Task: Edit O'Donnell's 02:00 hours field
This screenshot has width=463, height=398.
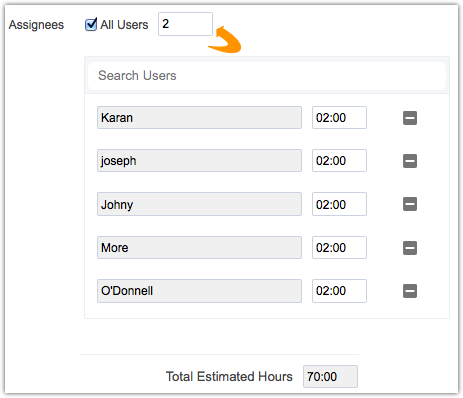Action: [x=339, y=291]
